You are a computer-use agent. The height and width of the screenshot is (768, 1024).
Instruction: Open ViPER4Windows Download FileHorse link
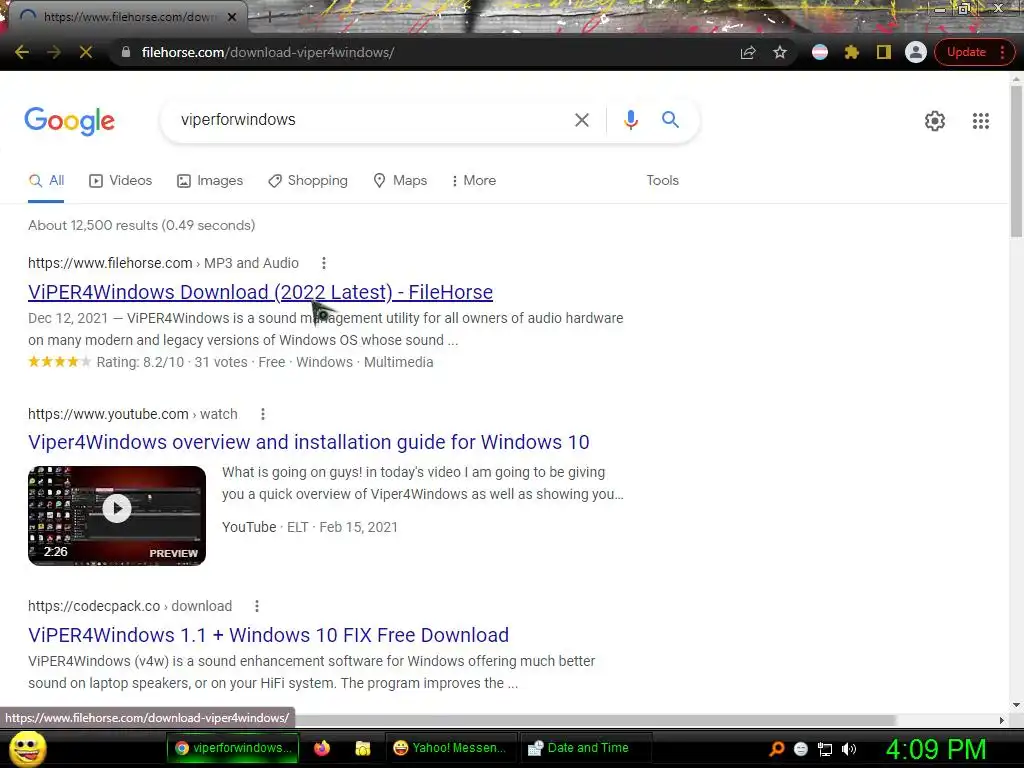pyautogui.click(x=260, y=293)
